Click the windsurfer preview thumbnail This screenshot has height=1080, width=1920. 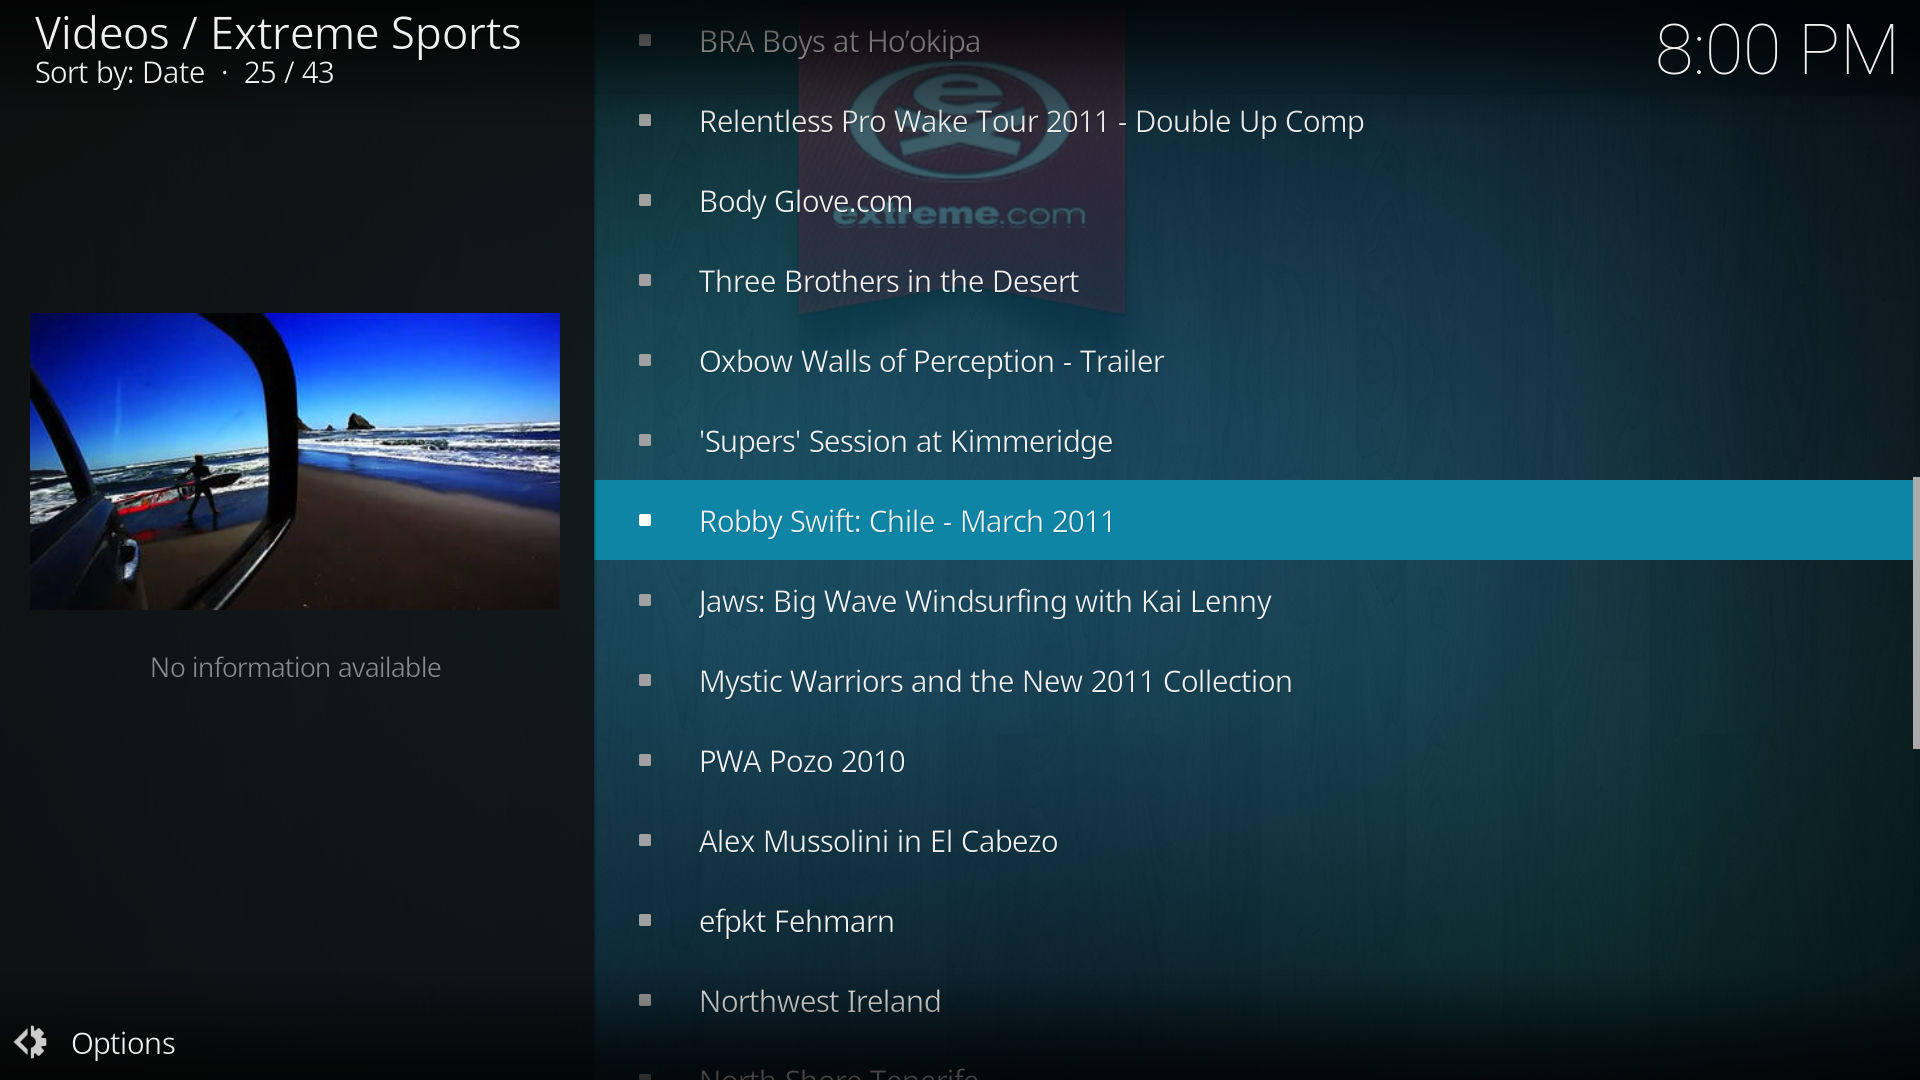(295, 461)
